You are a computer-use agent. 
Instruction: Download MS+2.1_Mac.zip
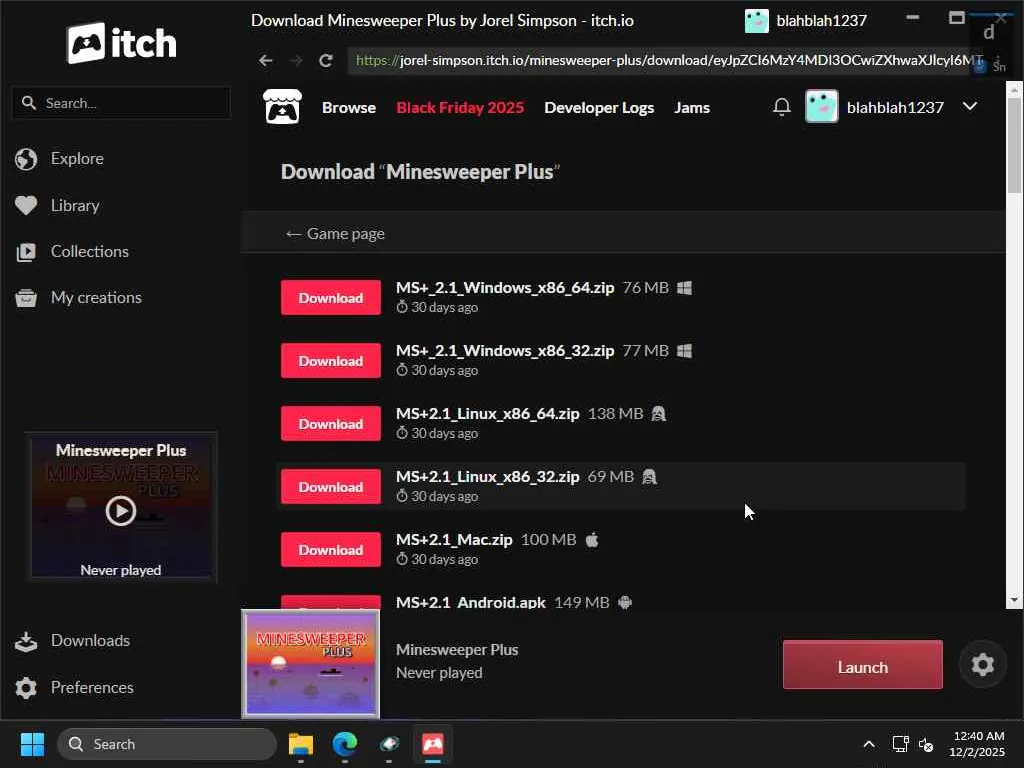tap(330, 550)
